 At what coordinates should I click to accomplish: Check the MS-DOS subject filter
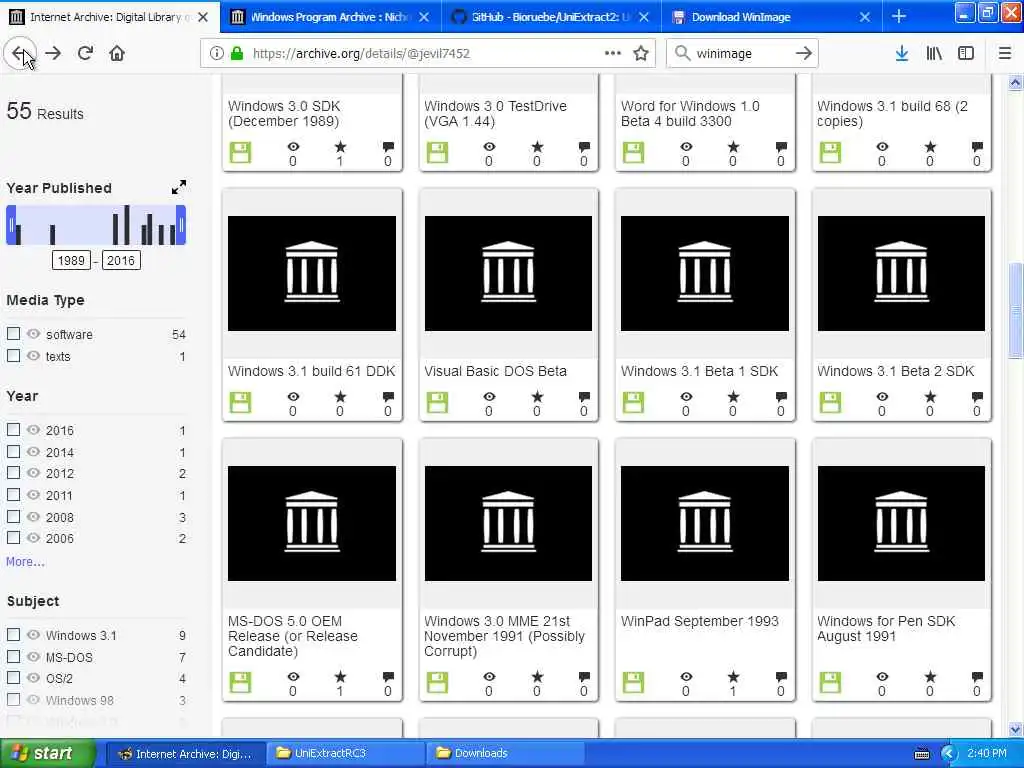point(13,656)
